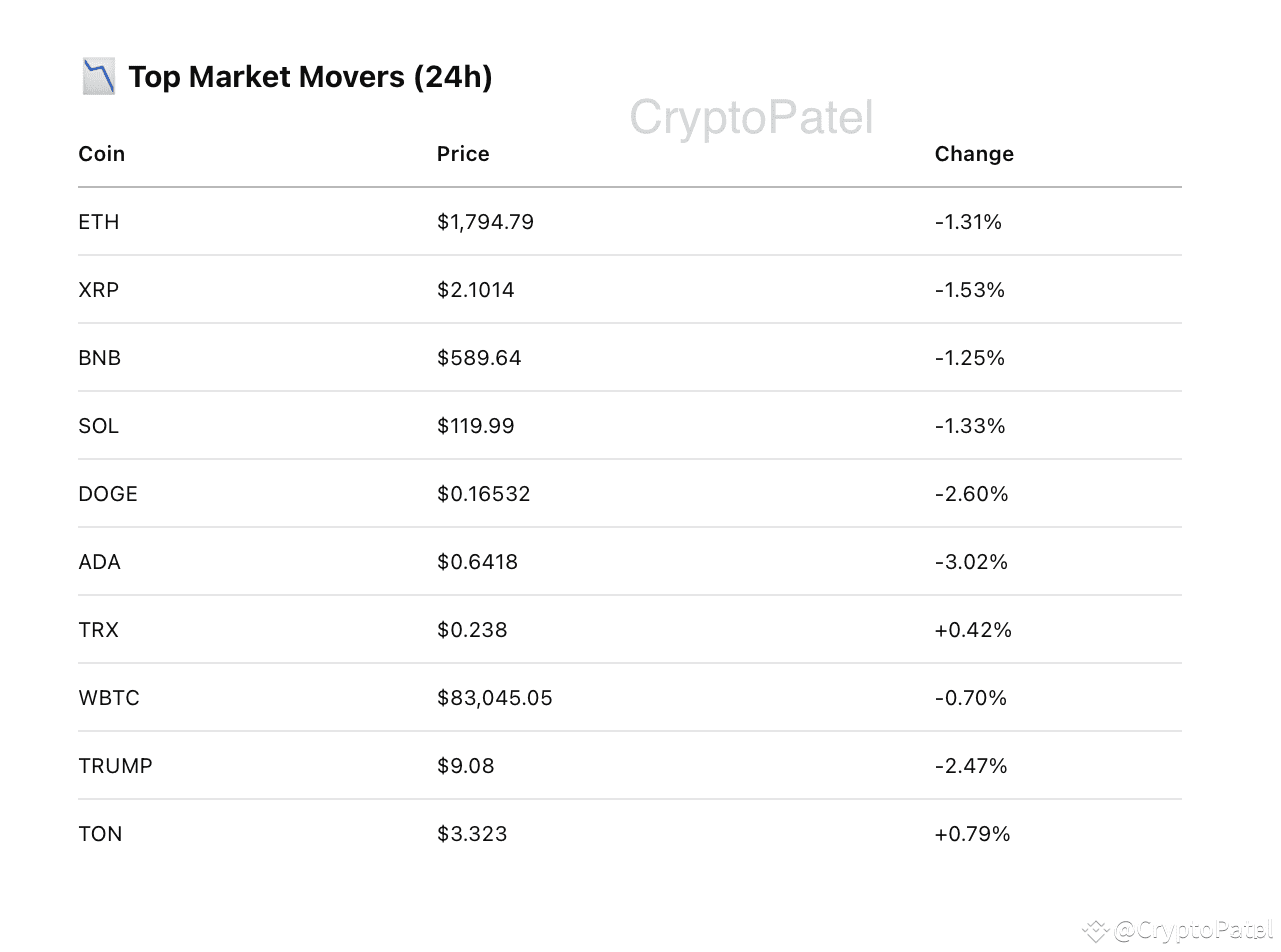
Task: Click the @CryptoPatel watermark handle
Action: pos(1195,932)
